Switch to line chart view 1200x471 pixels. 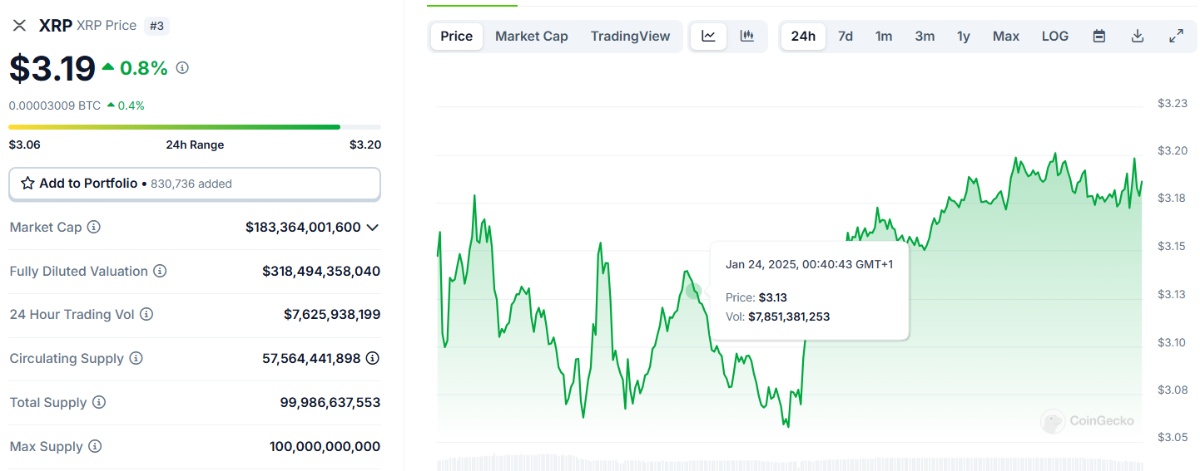709,36
